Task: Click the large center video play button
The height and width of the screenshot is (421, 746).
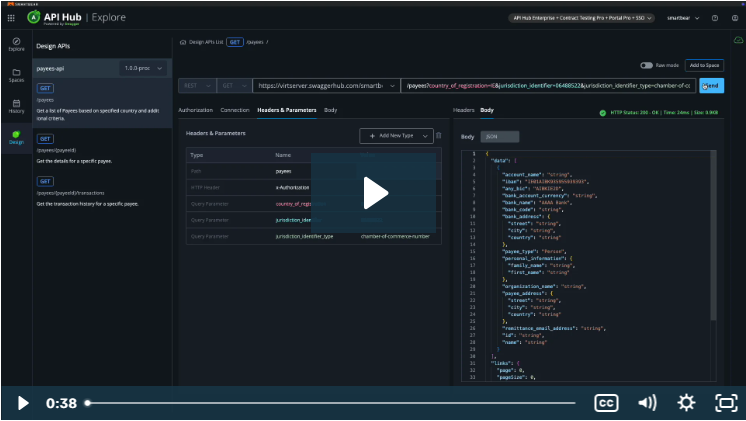Action: 374,193
